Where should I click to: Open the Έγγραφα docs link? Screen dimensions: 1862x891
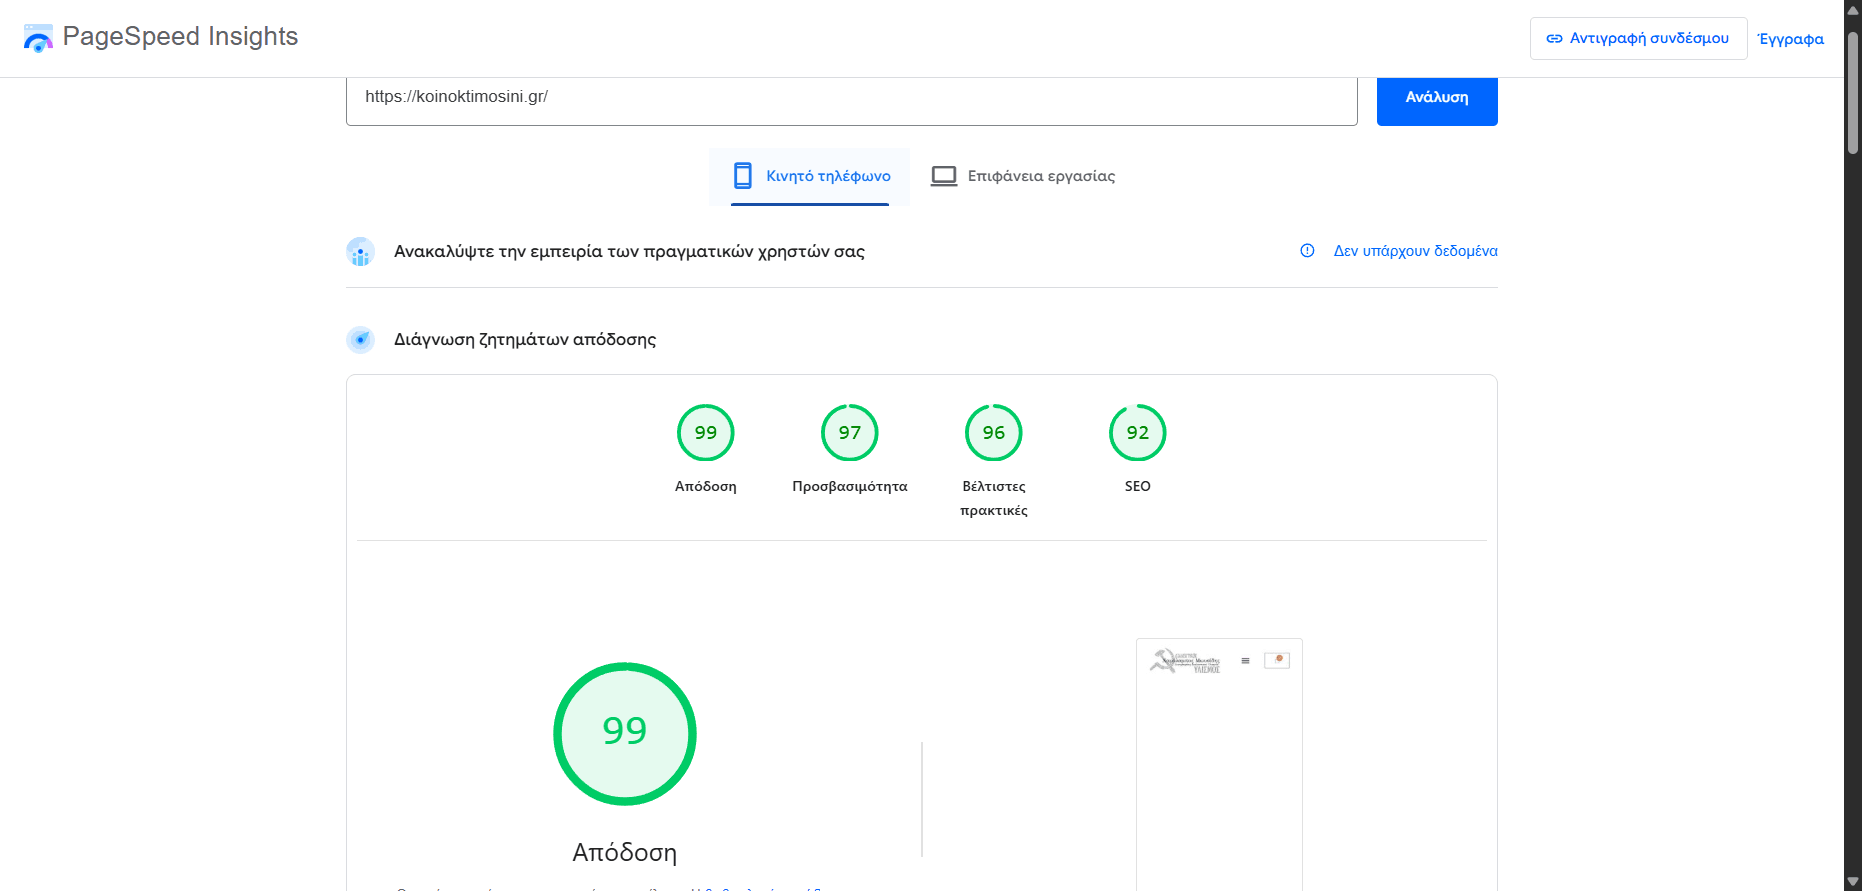click(1790, 39)
